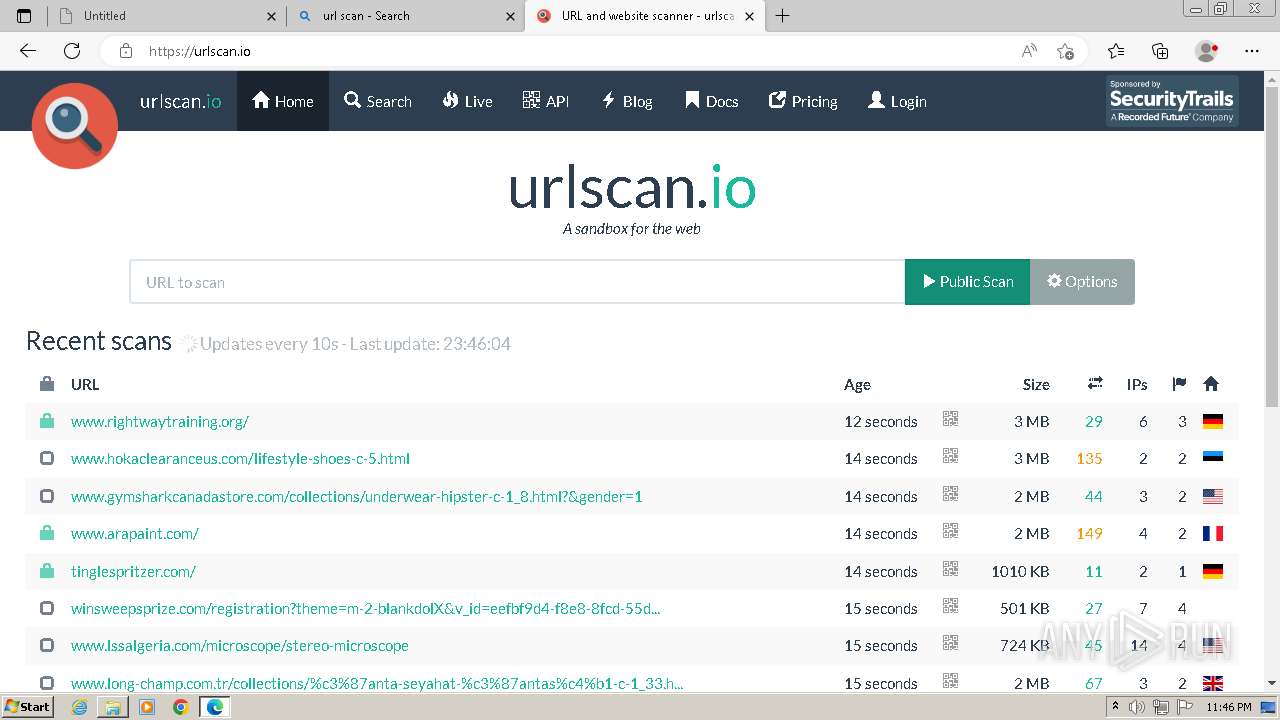Open the Search nav item
Screen dimensions: 1280x720
pyautogui.click(x=378, y=101)
